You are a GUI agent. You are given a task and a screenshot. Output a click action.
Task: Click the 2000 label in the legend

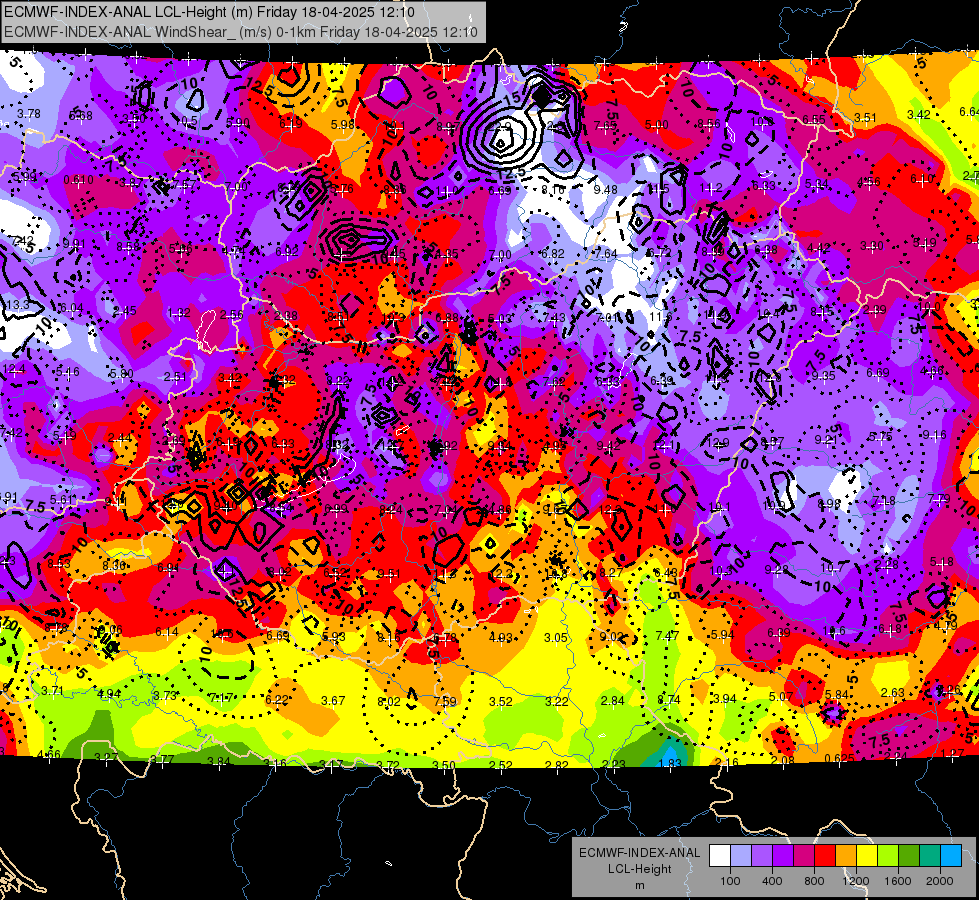(940, 881)
